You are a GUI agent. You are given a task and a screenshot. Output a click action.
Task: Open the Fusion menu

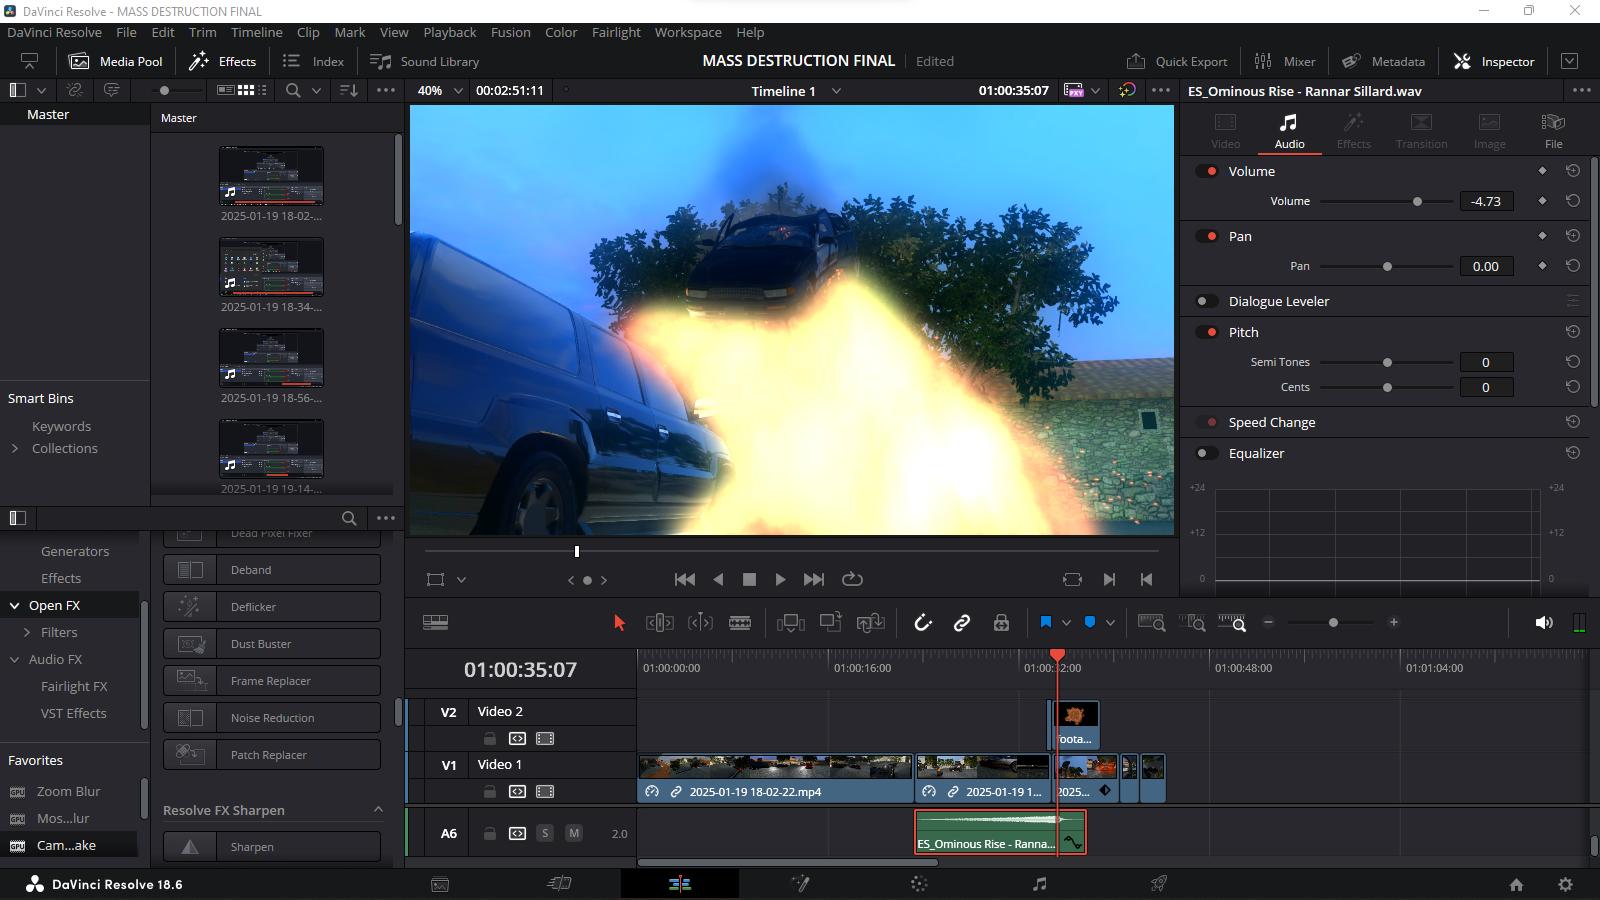click(510, 33)
